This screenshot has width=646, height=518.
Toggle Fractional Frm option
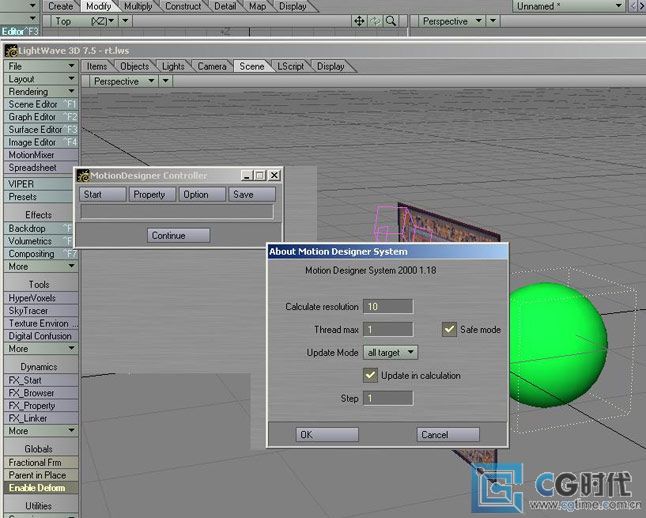pyautogui.click(x=41, y=462)
